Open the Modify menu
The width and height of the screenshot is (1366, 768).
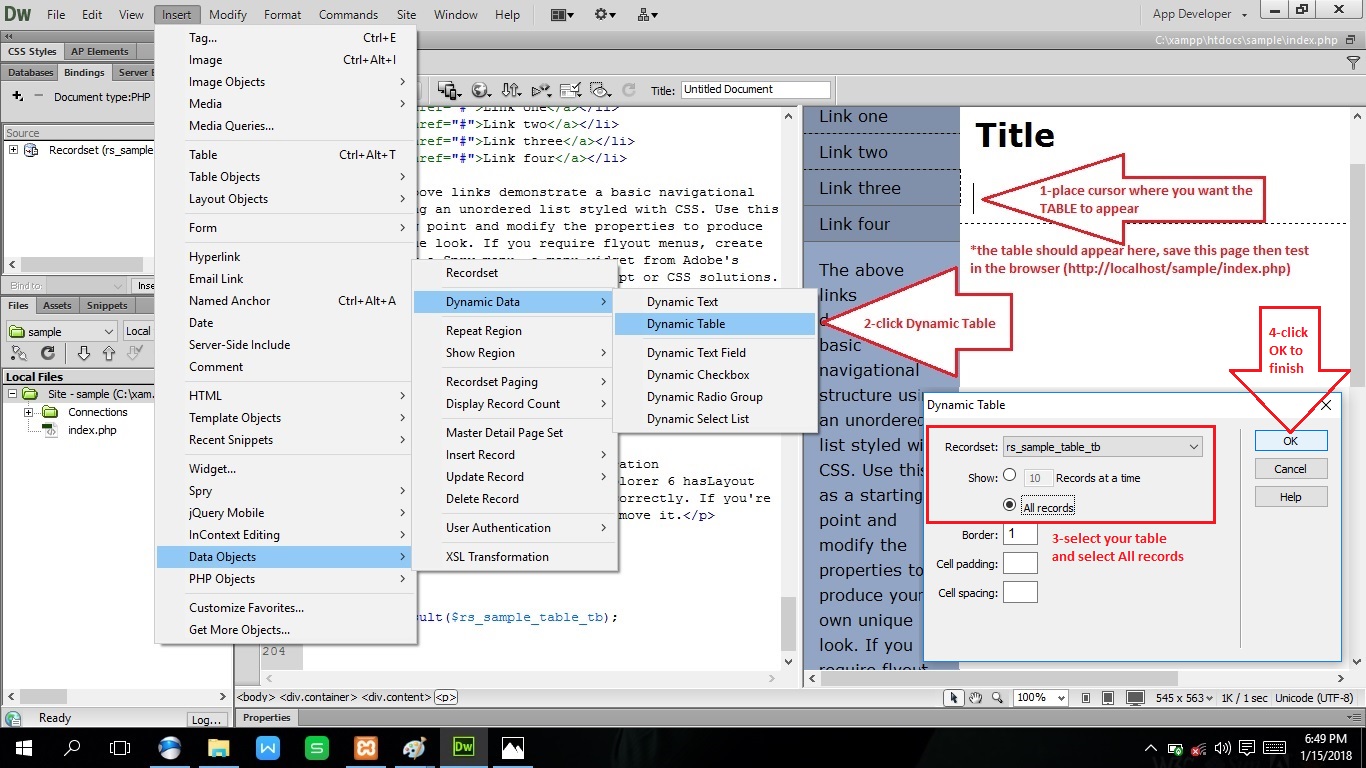coord(228,14)
